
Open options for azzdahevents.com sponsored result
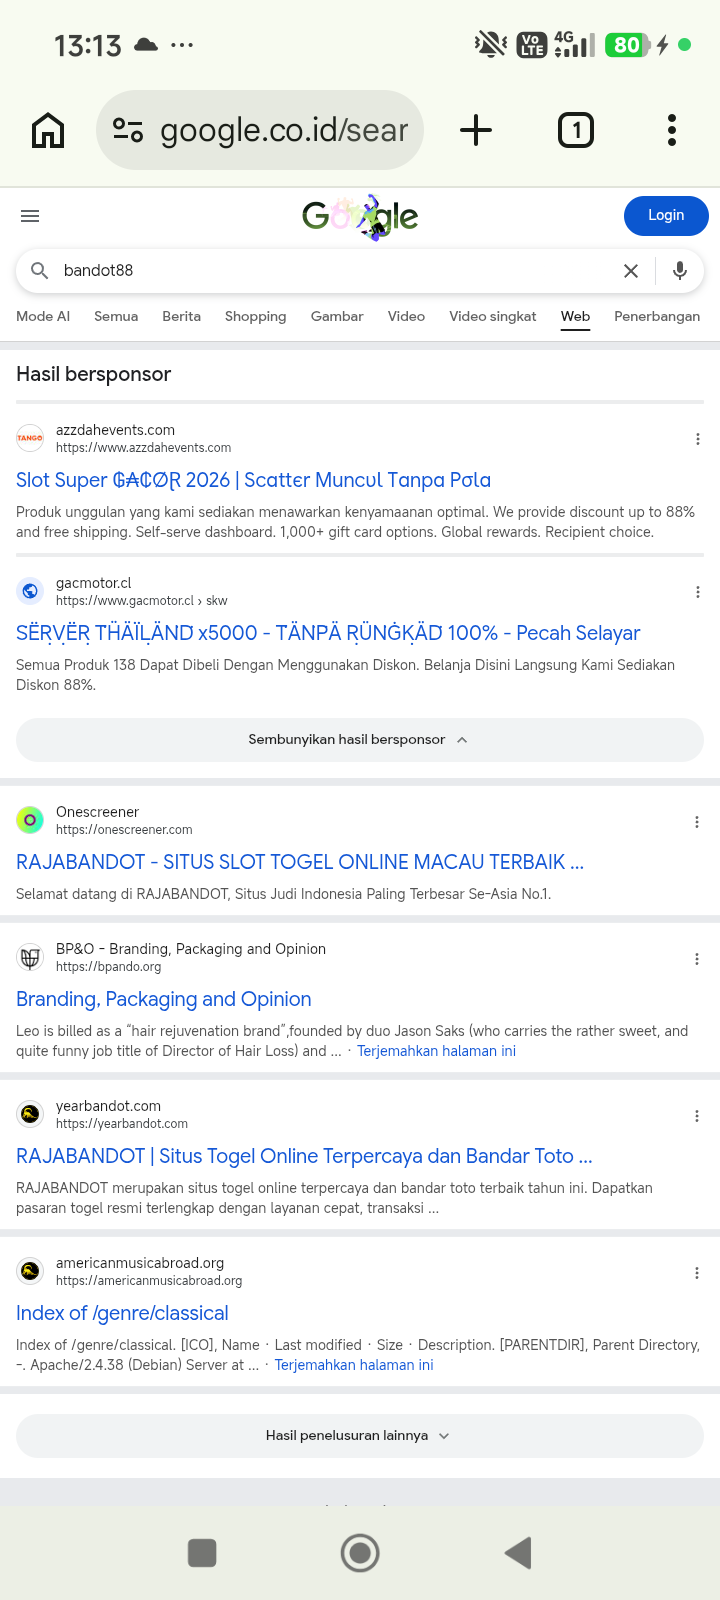pos(698,439)
